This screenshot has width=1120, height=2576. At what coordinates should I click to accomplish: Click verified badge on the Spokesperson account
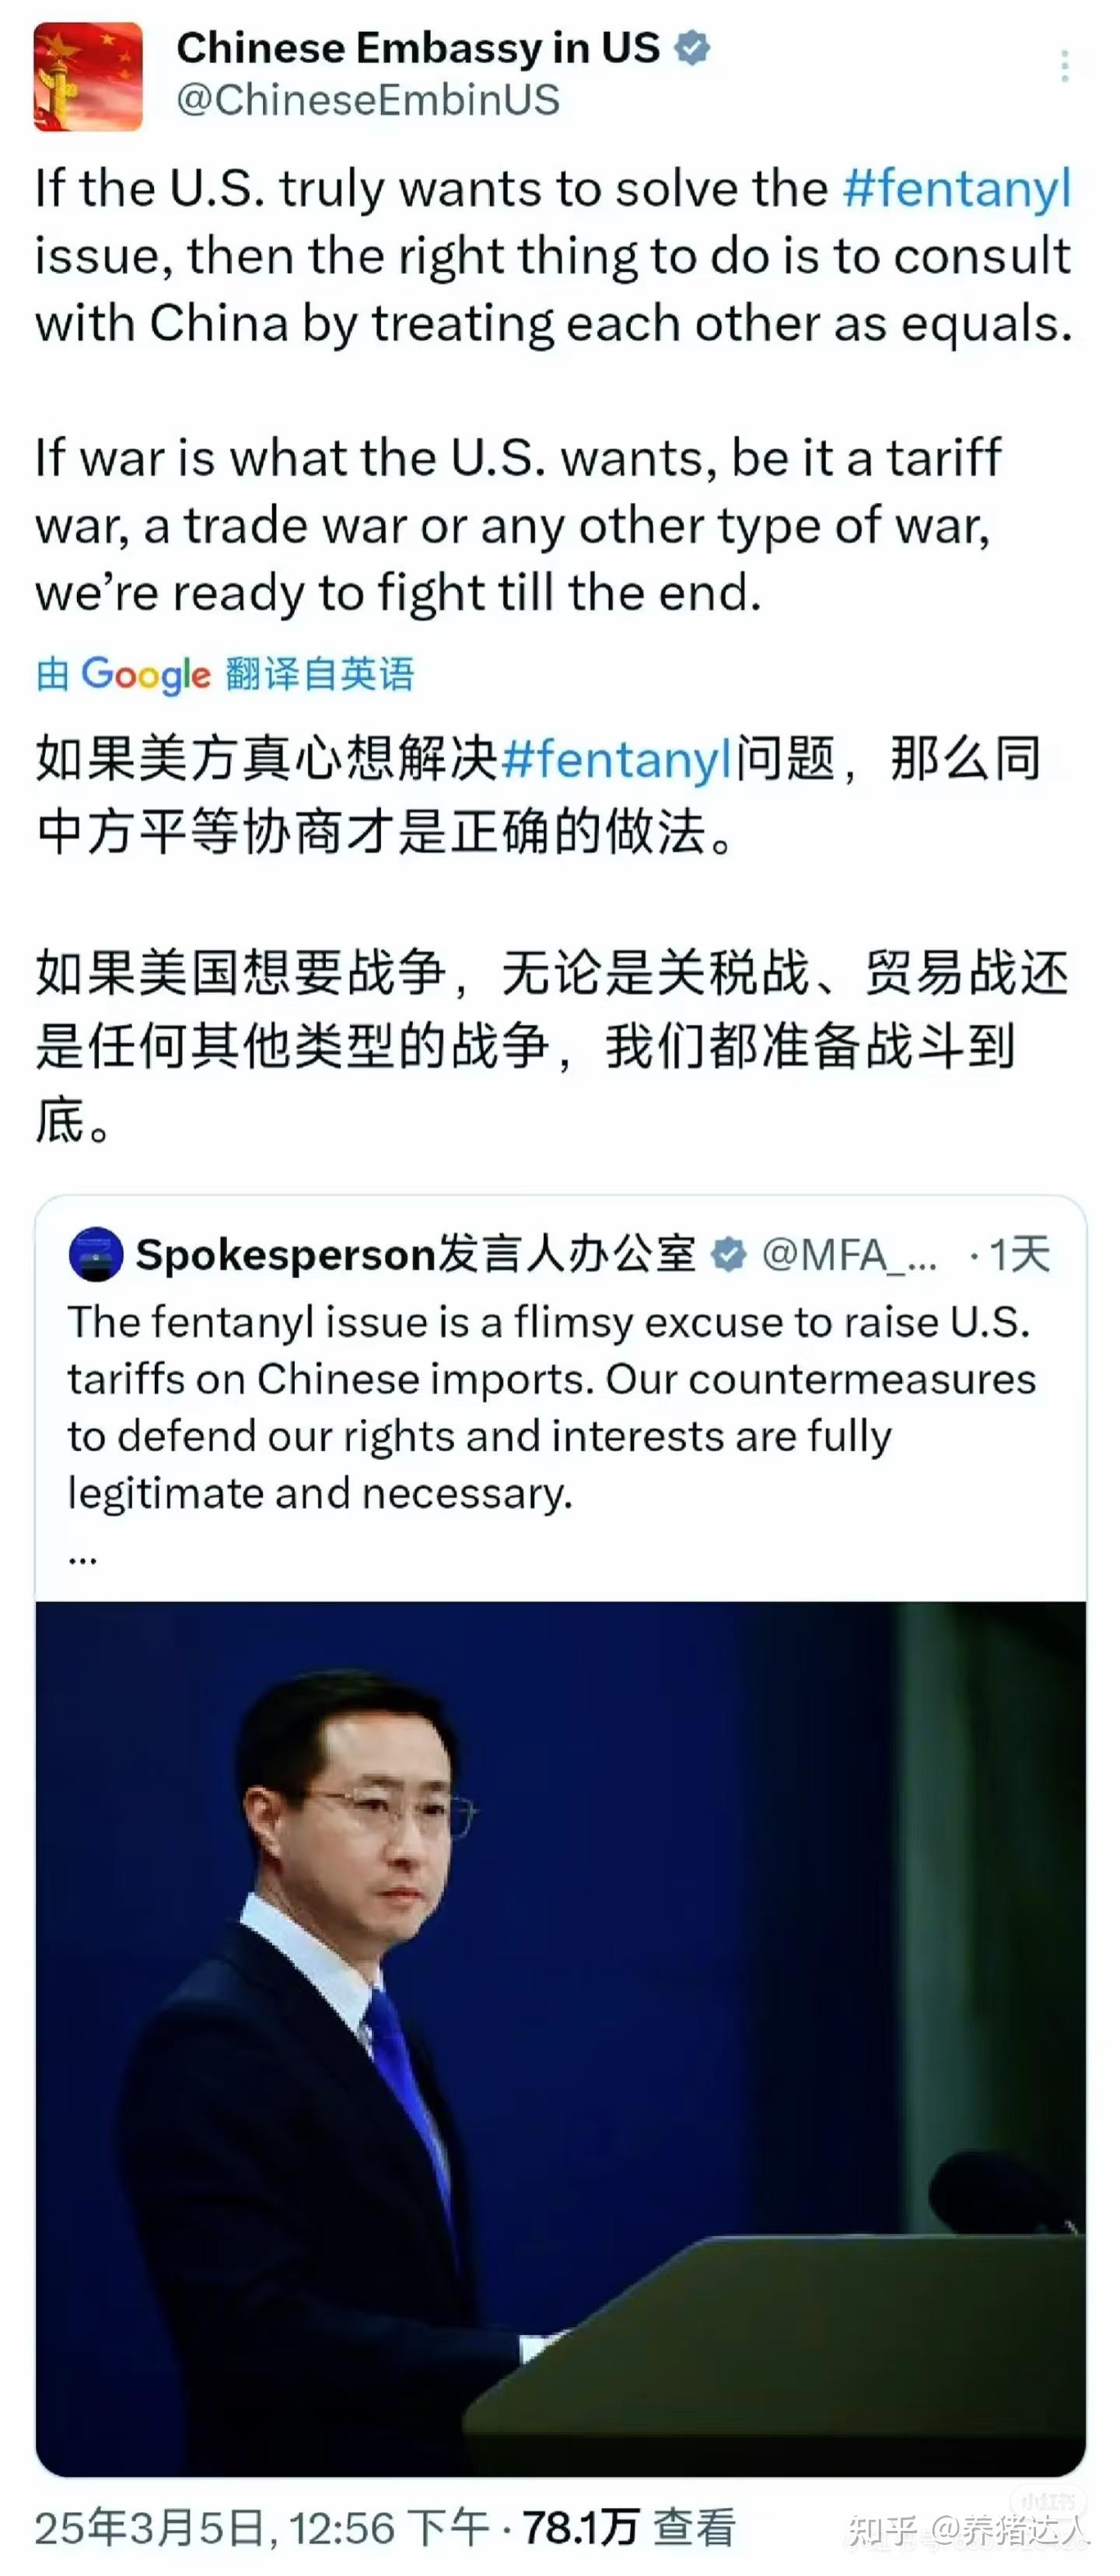(x=729, y=1254)
